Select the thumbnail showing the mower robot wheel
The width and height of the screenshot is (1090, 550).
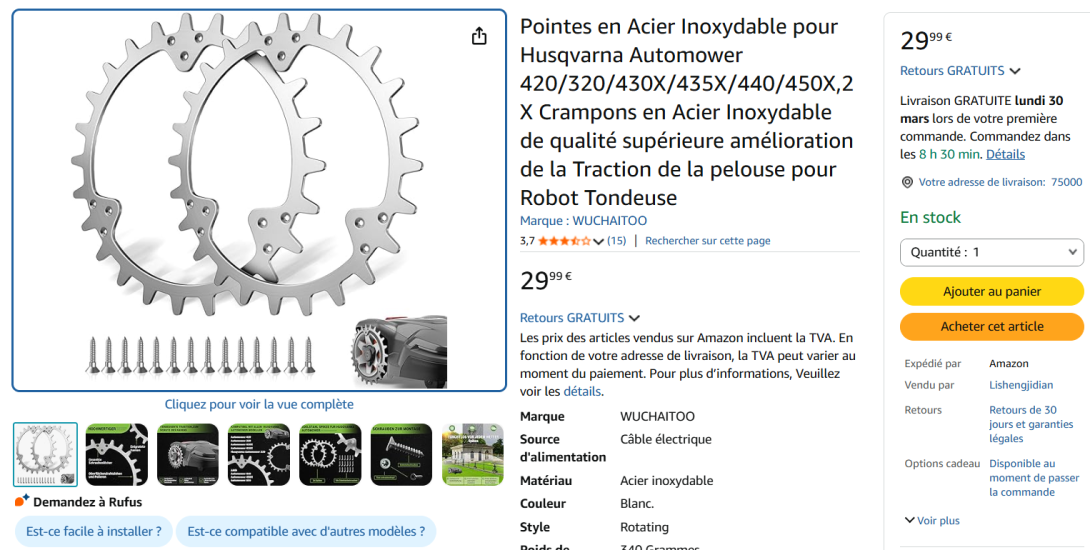coord(188,454)
